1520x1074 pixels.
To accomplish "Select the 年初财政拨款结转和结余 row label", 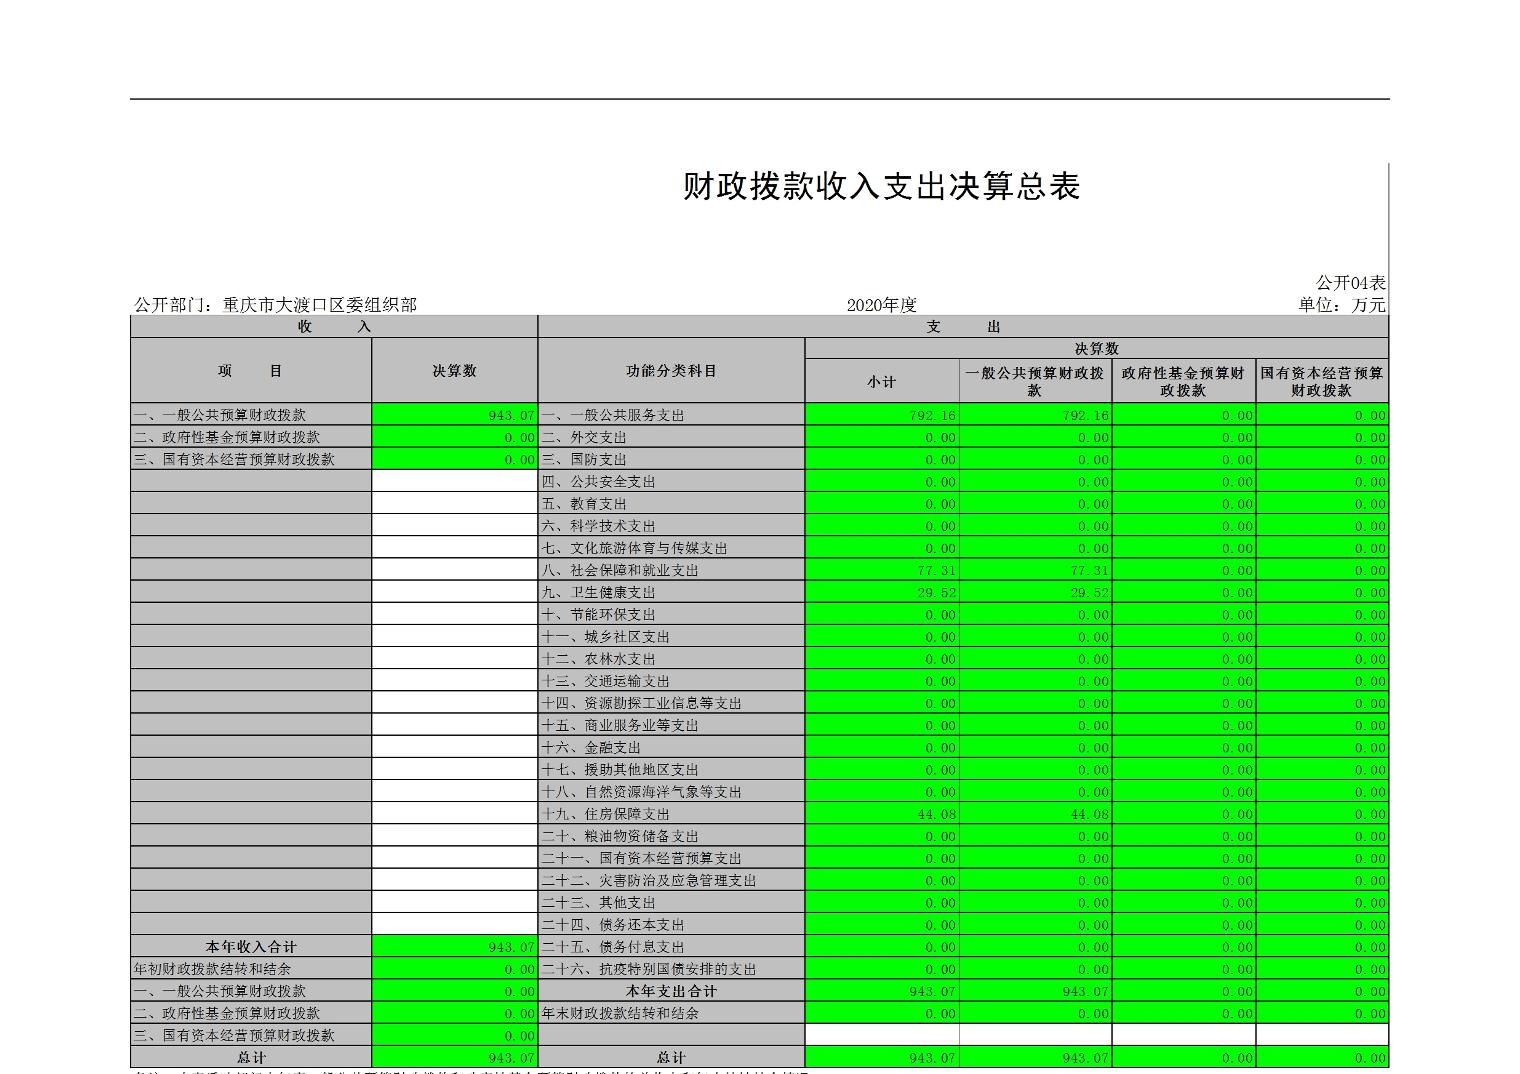I will coord(212,969).
